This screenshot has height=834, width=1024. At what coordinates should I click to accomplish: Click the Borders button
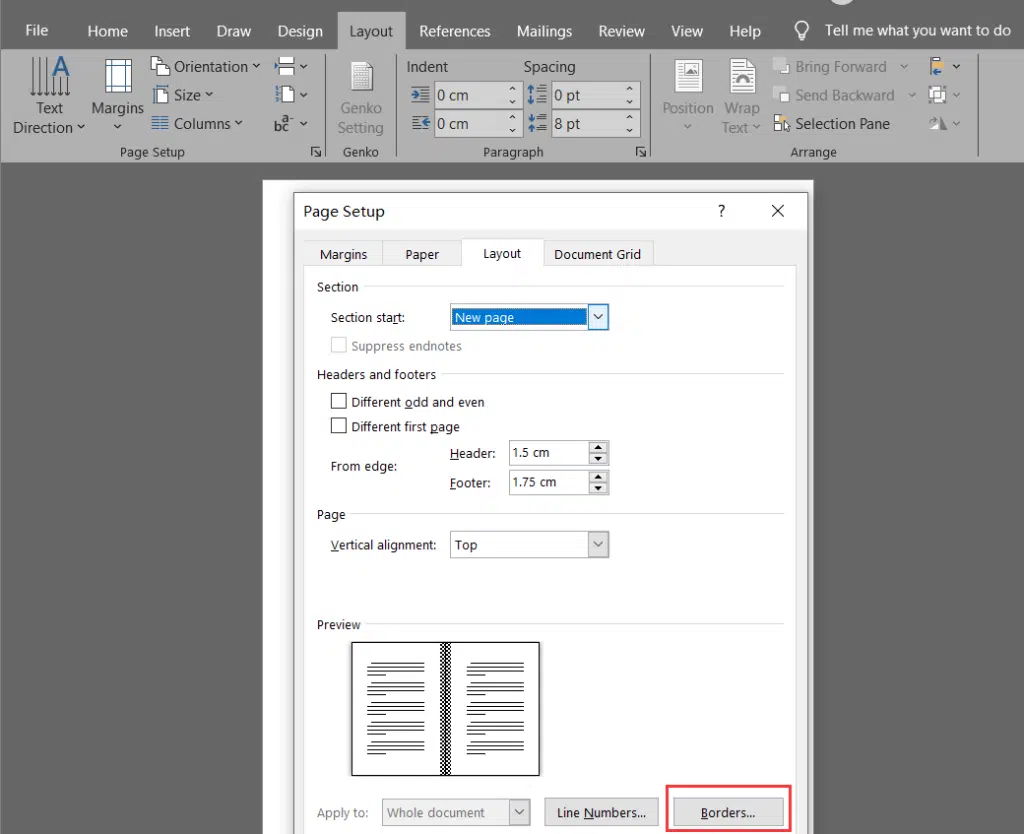(727, 812)
